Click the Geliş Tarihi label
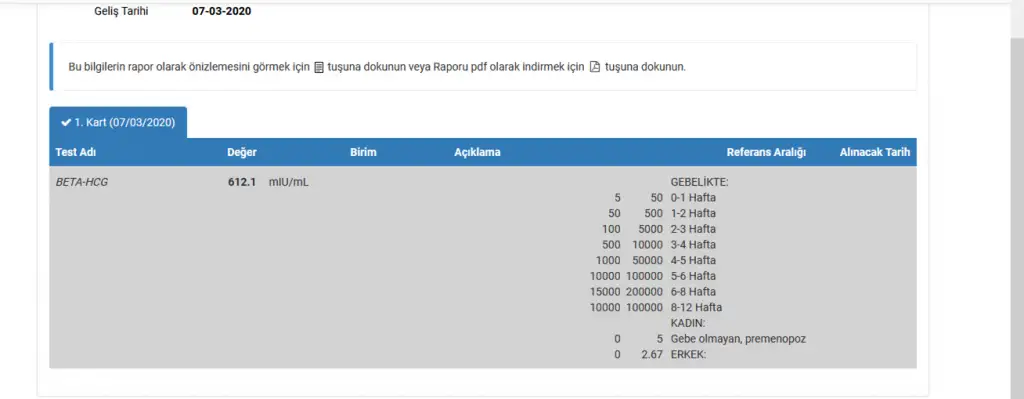 tap(121, 11)
